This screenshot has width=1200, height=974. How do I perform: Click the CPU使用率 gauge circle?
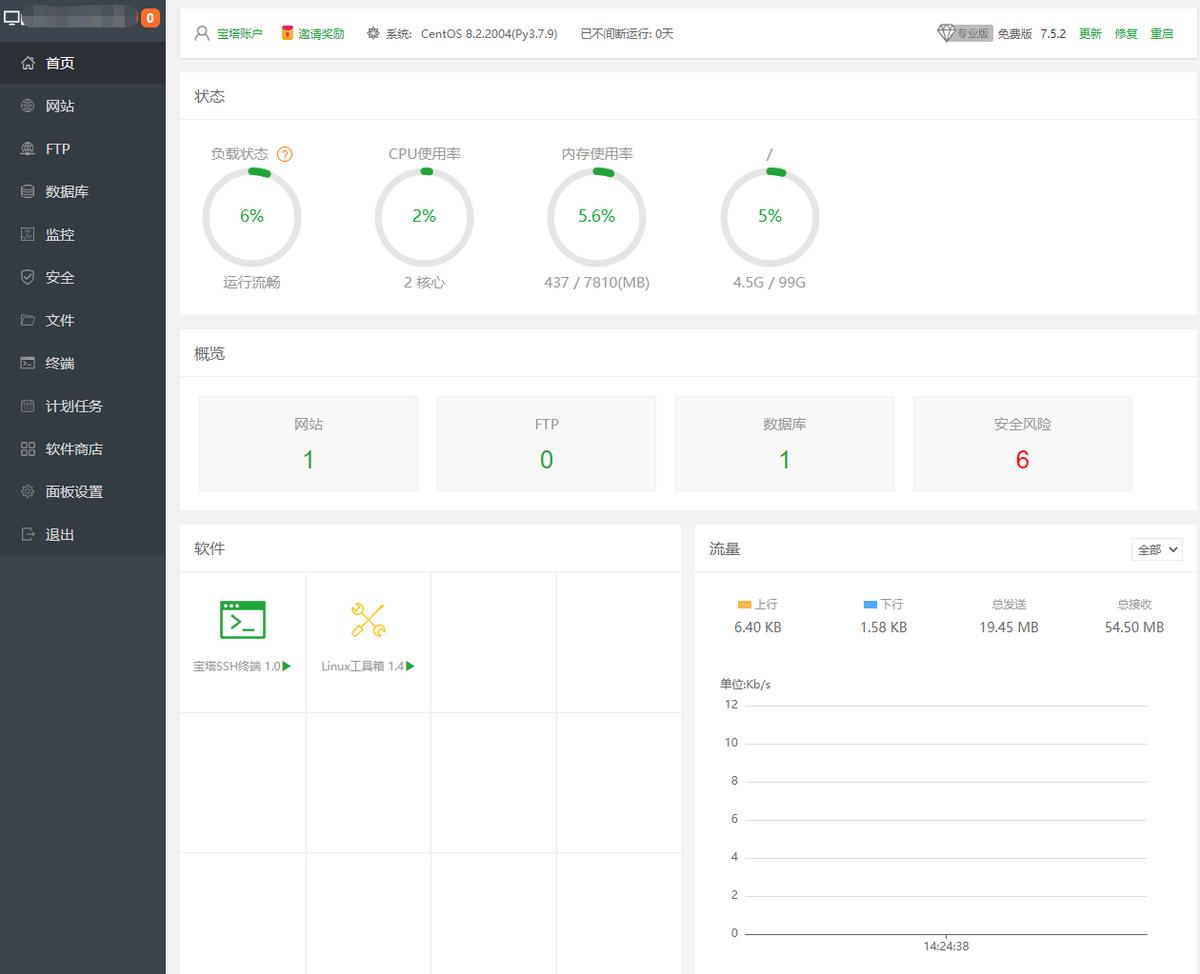tap(424, 216)
